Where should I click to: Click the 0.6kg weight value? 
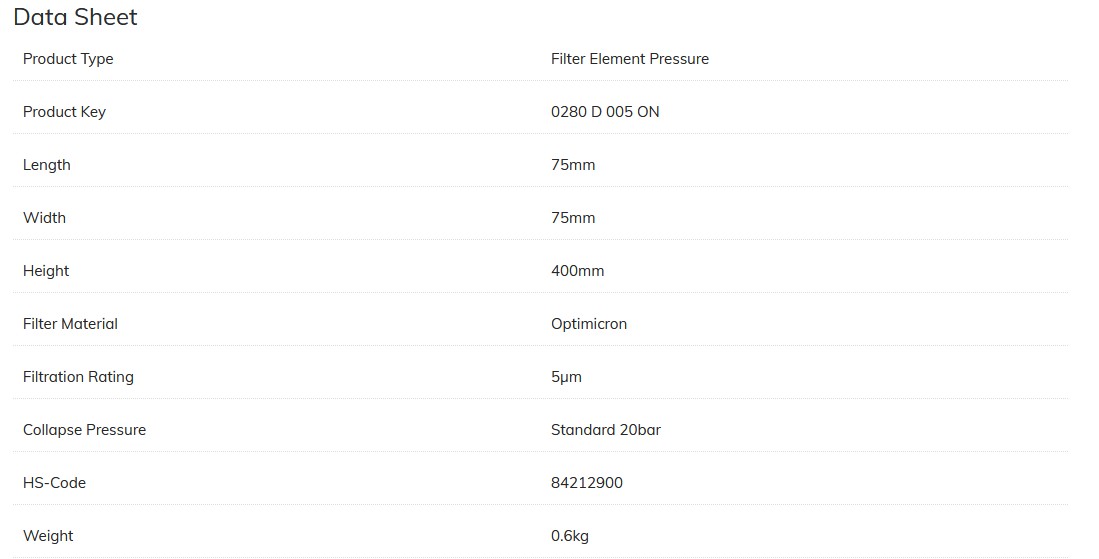point(569,536)
